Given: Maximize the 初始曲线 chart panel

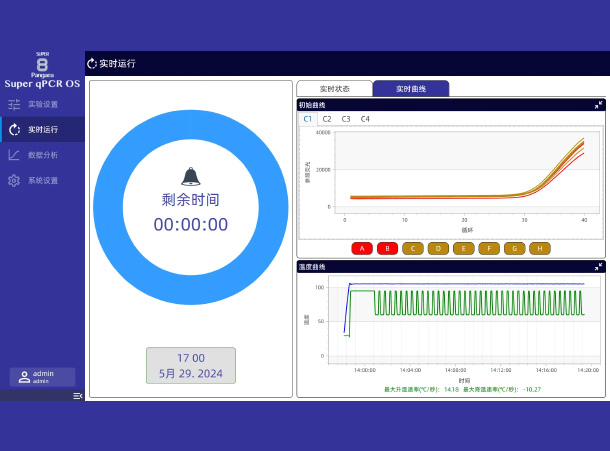Looking at the screenshot, I should point(598,105).
